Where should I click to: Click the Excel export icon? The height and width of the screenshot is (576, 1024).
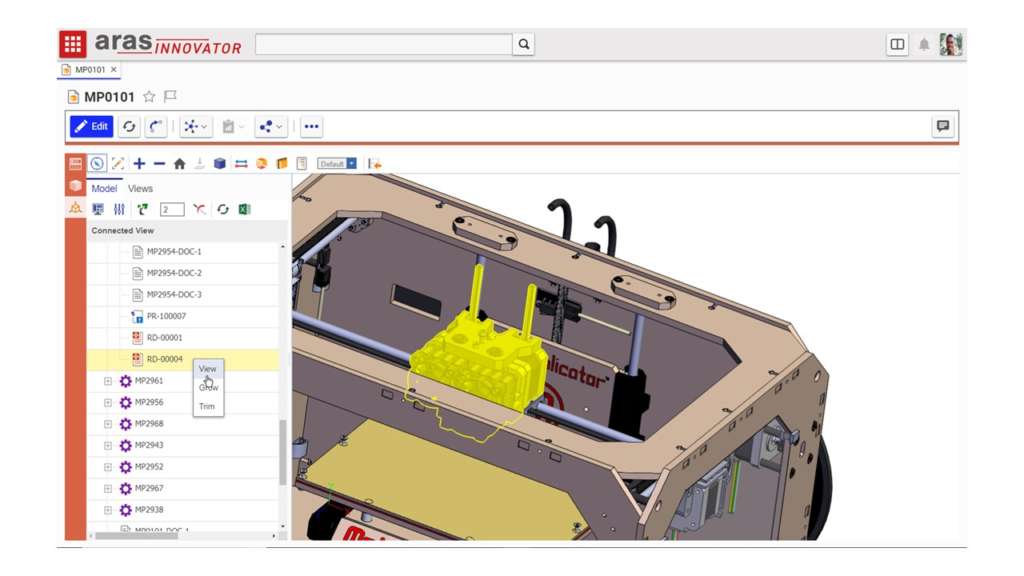click(244, 209)
